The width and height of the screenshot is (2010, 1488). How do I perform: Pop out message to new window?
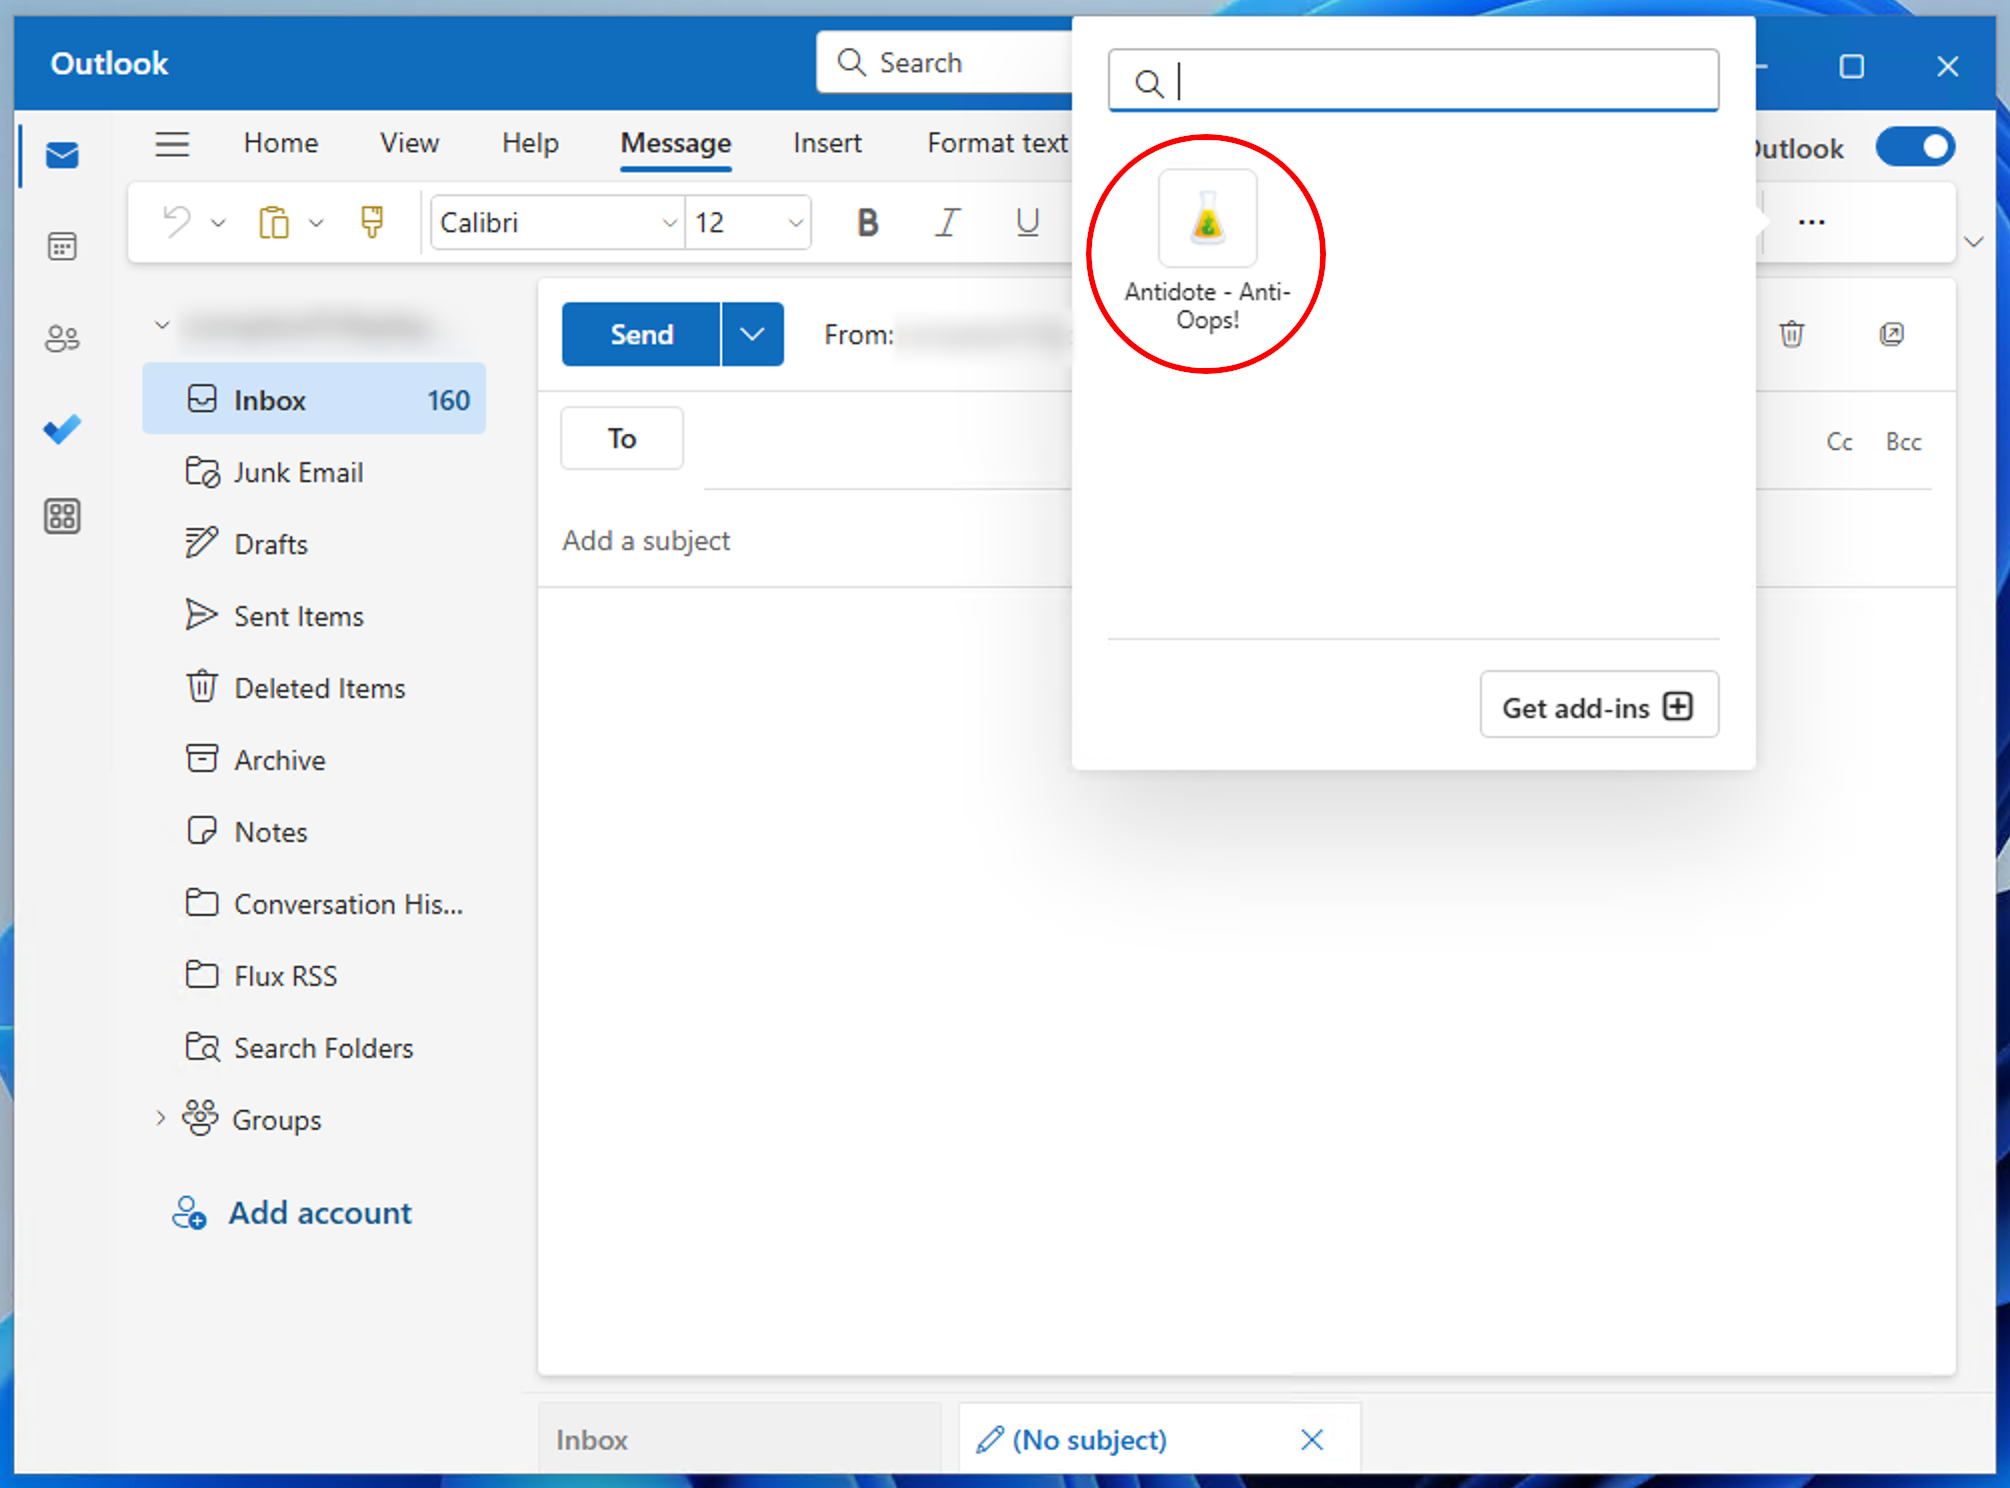[1891, 334]
